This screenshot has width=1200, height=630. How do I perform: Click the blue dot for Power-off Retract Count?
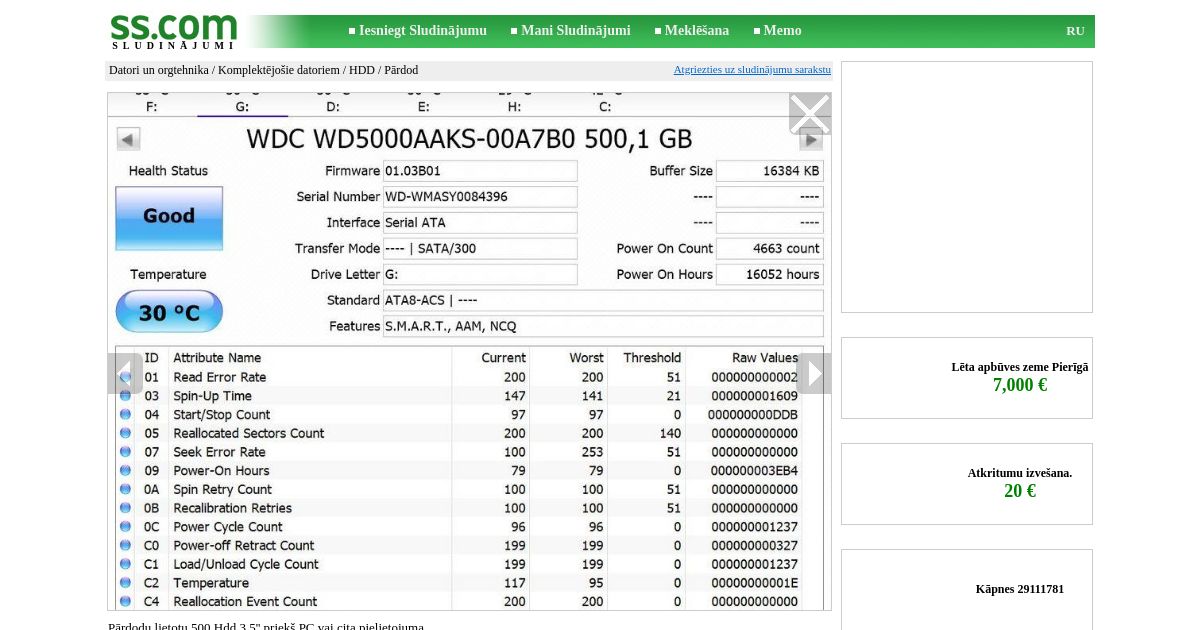[125, 545]
